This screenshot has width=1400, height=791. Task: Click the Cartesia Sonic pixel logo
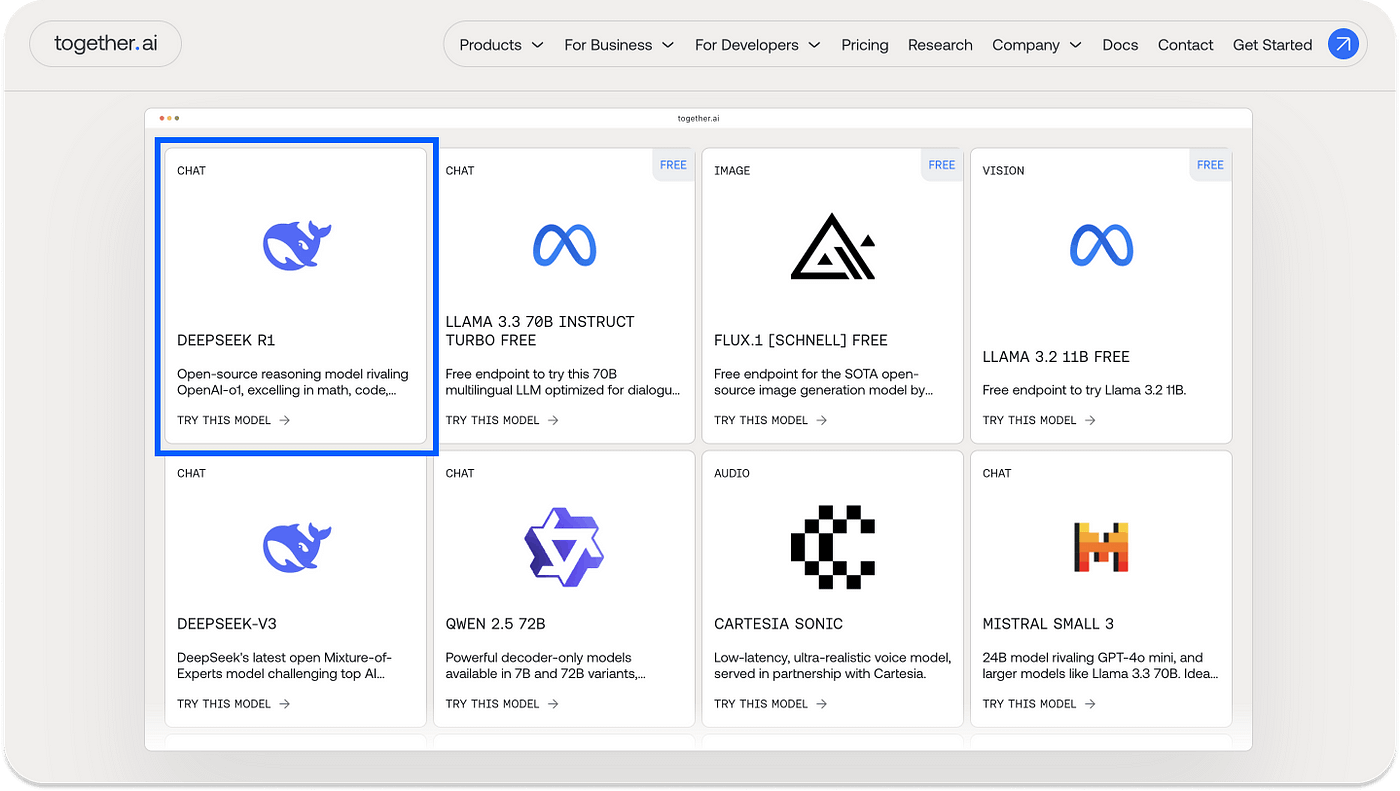833,547
